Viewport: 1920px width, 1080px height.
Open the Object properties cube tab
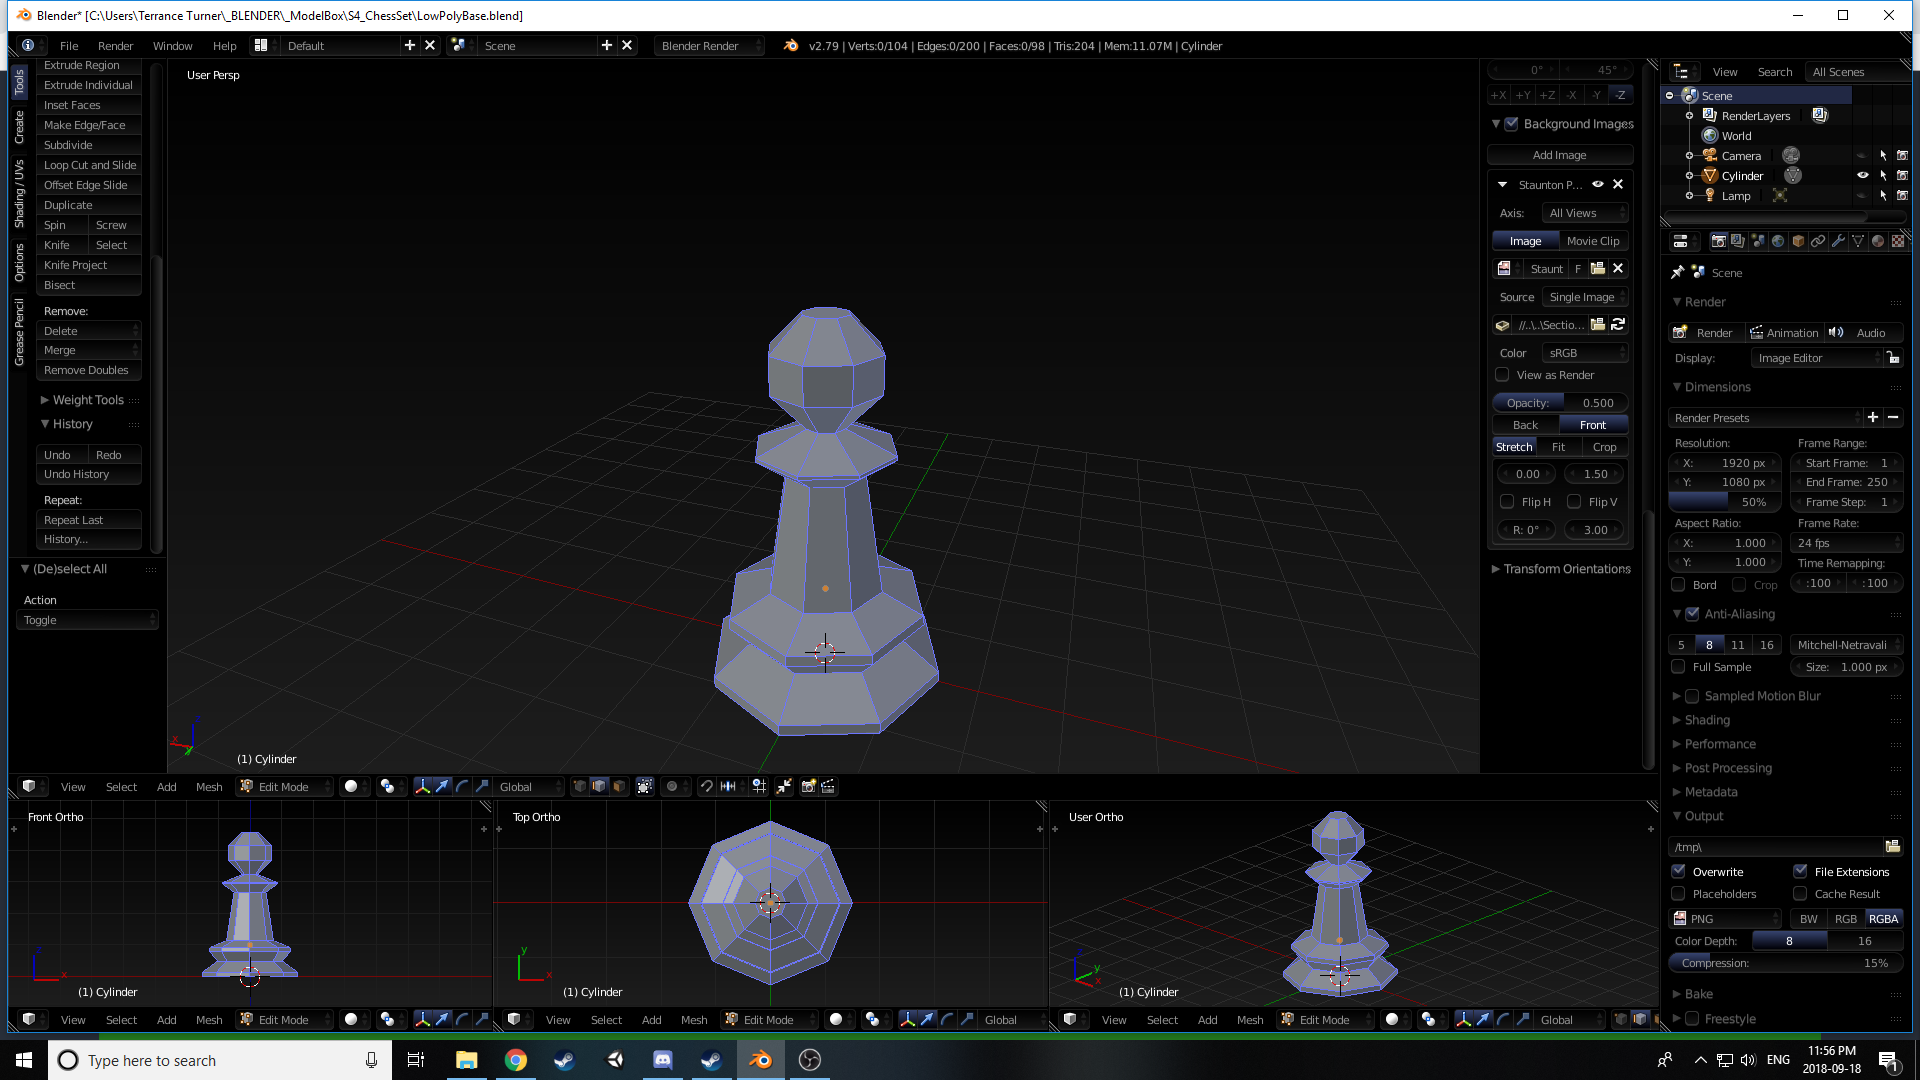pyautogui.click(x=1798, y=241)
